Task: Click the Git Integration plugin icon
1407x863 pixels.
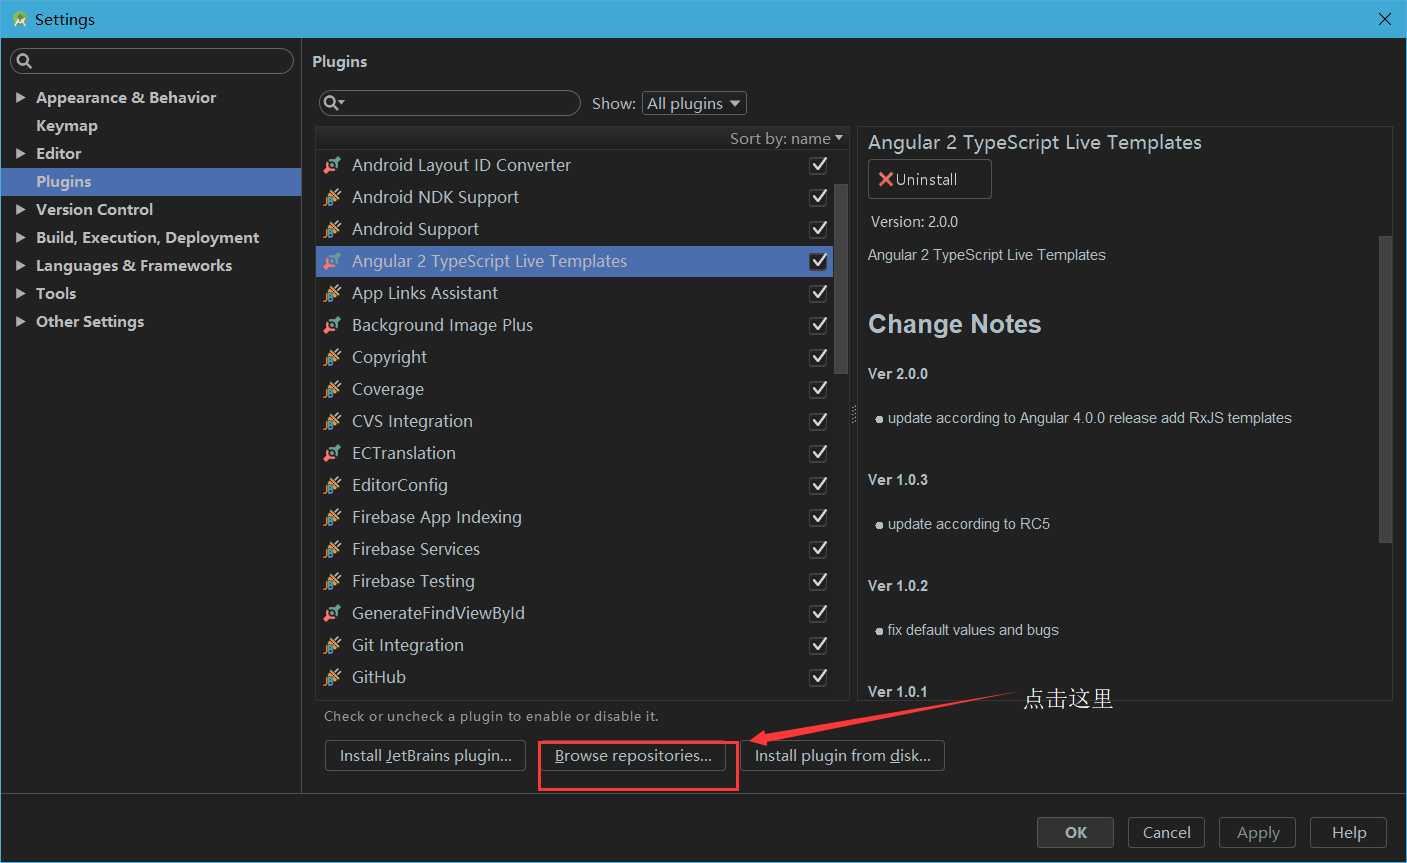Action: (x=333, y=645)
